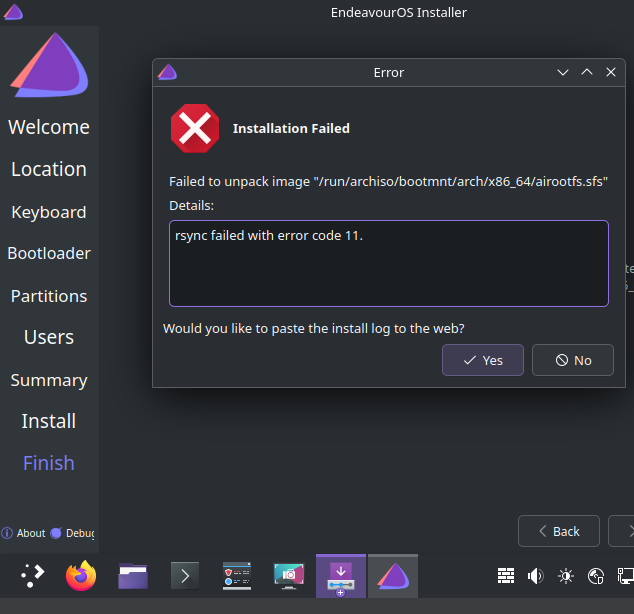Click the 'Installation Failed' heading text

(291, 129)
